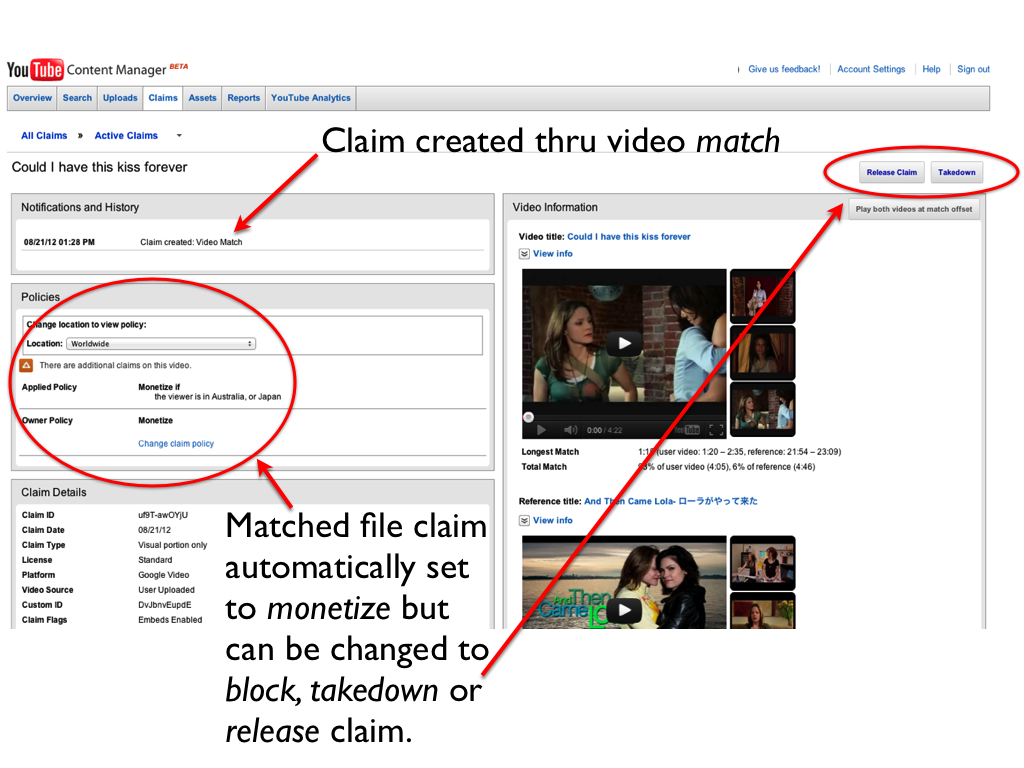Go to the Uploads tab
Image resolution: width=1024 pixels, height=768 pixels.
(x=120, y=98)
